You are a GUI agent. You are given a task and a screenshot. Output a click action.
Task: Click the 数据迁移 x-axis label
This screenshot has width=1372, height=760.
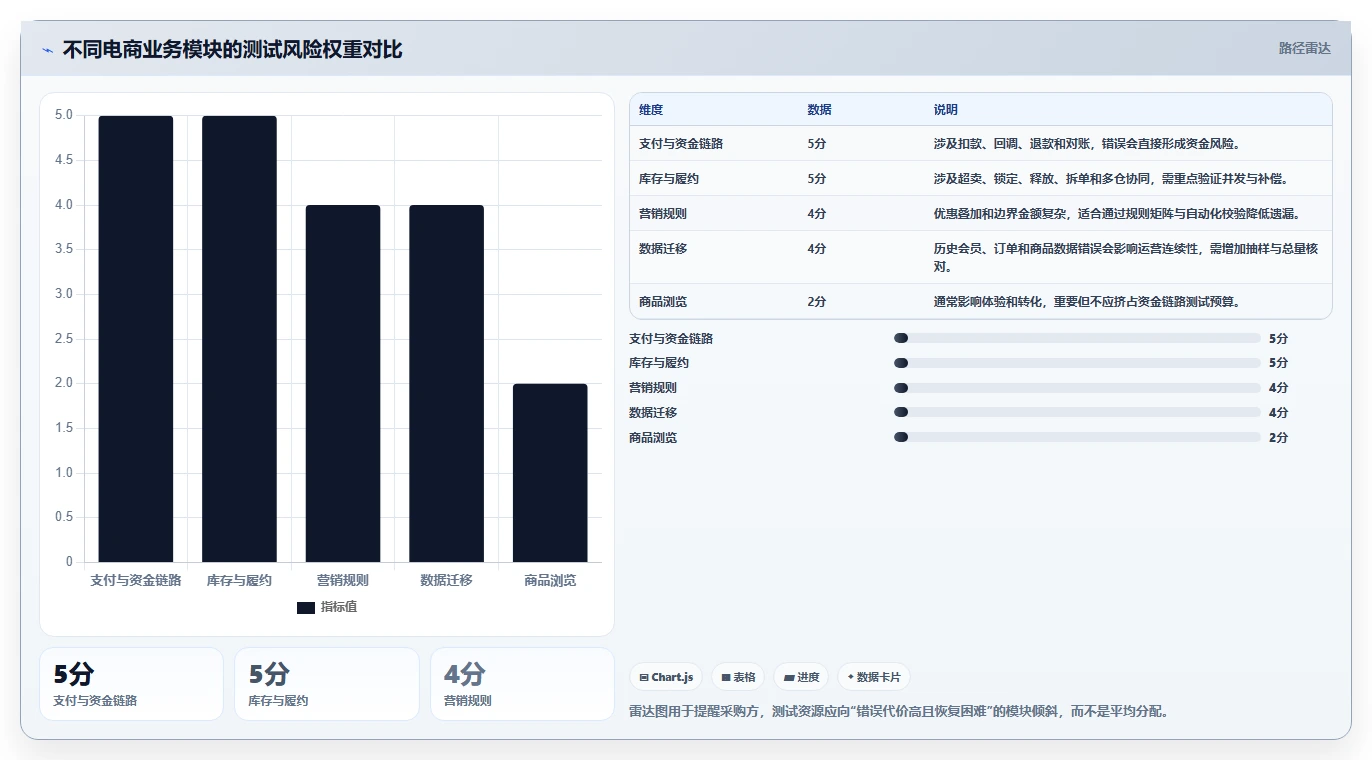click(x=446, y=580)
